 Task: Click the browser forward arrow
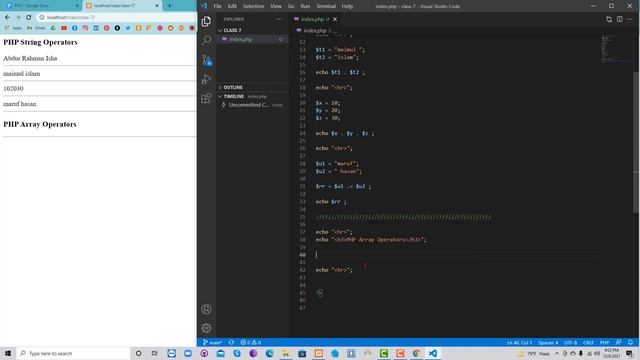[18, 17]
